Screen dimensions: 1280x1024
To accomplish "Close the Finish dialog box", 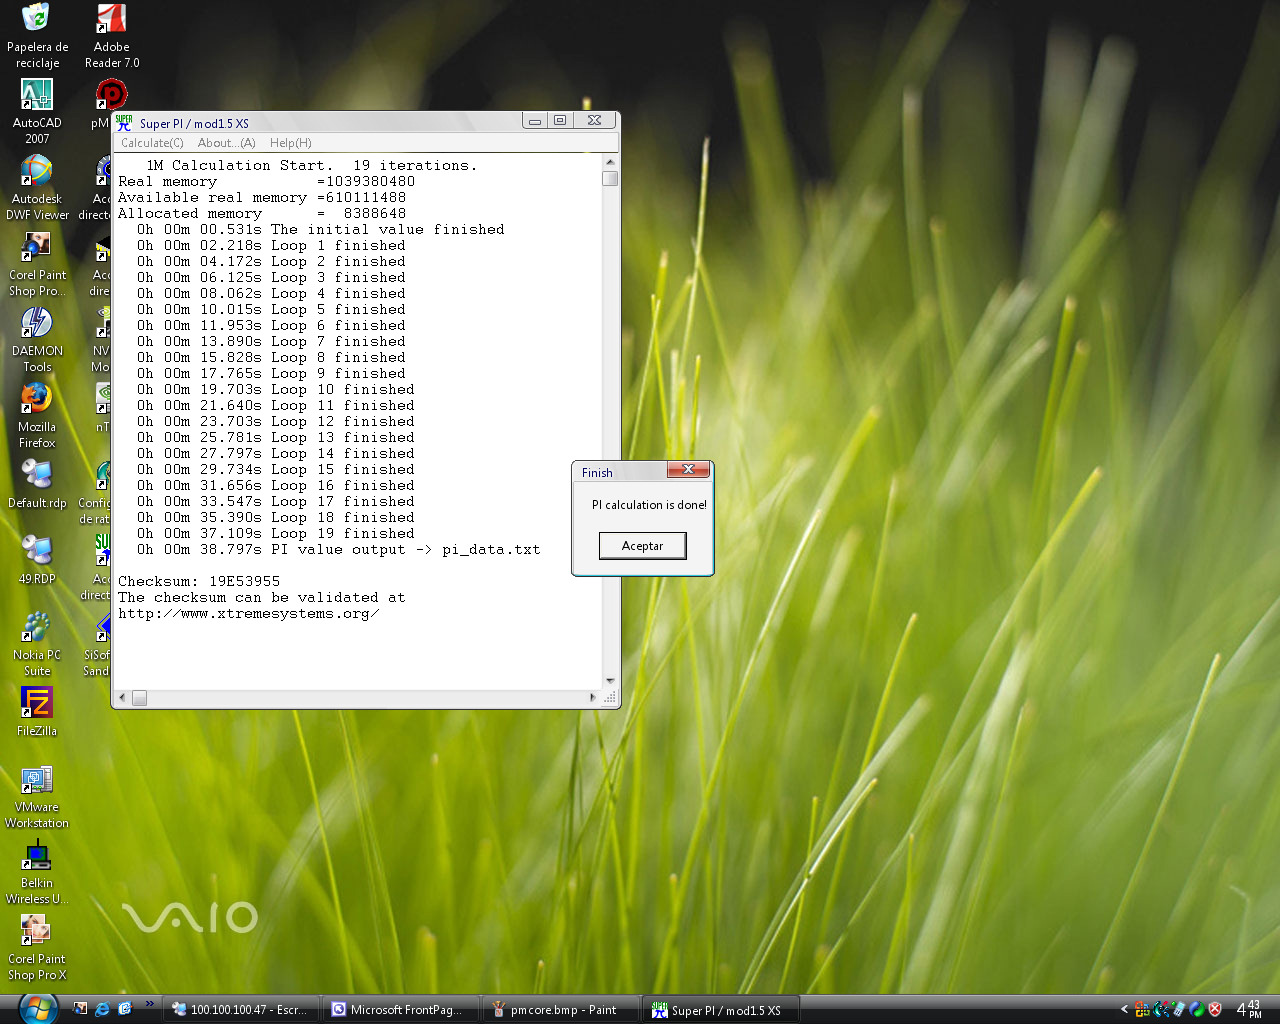I will pyautogui.click(x=688, y=470).
